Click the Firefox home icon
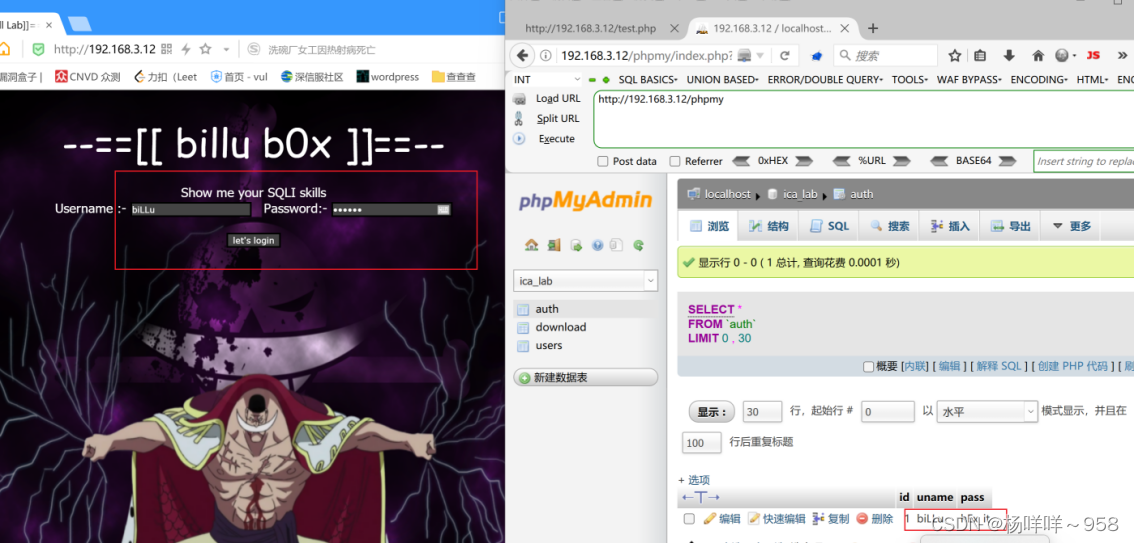1134x543 pixels. click(1038, 56)
